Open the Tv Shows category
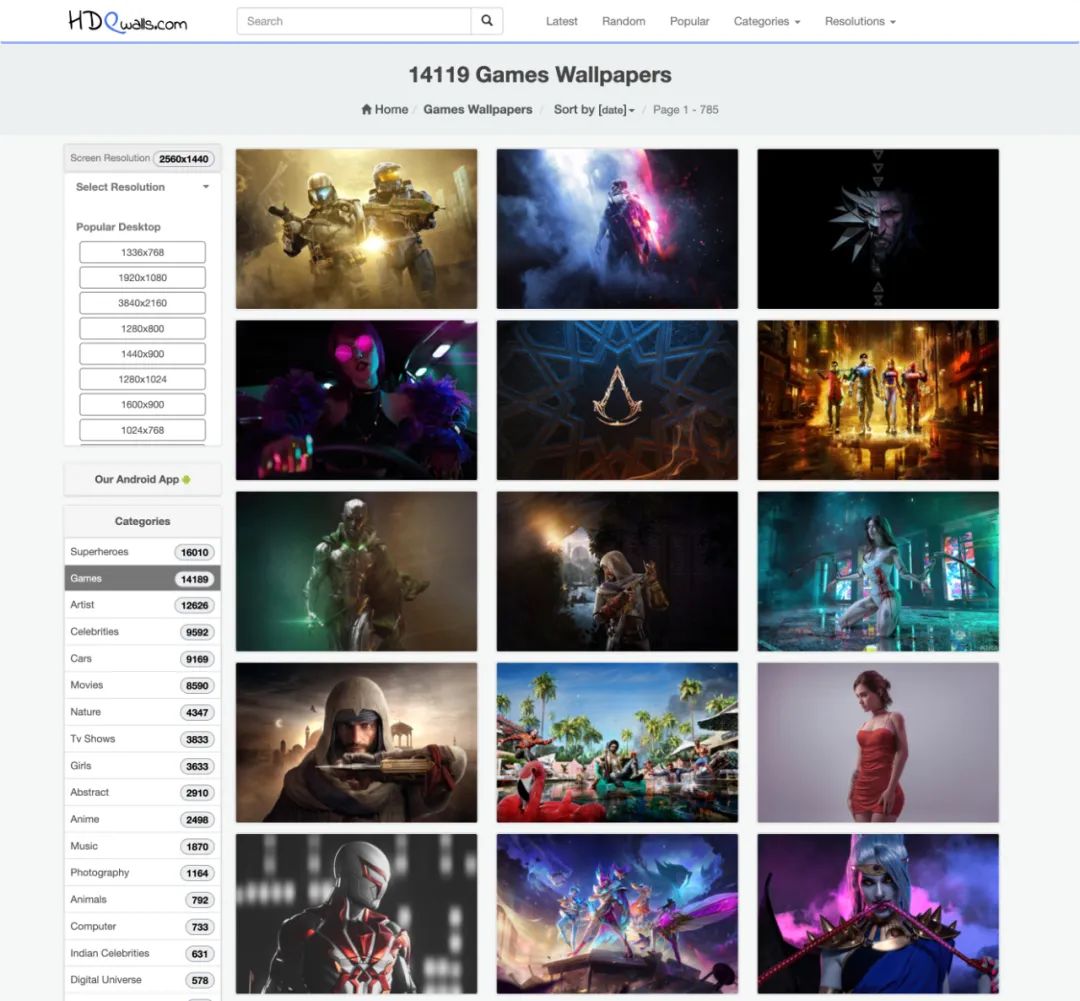The height and width of the screenshot is (1001, 1080). coord(143,739)
